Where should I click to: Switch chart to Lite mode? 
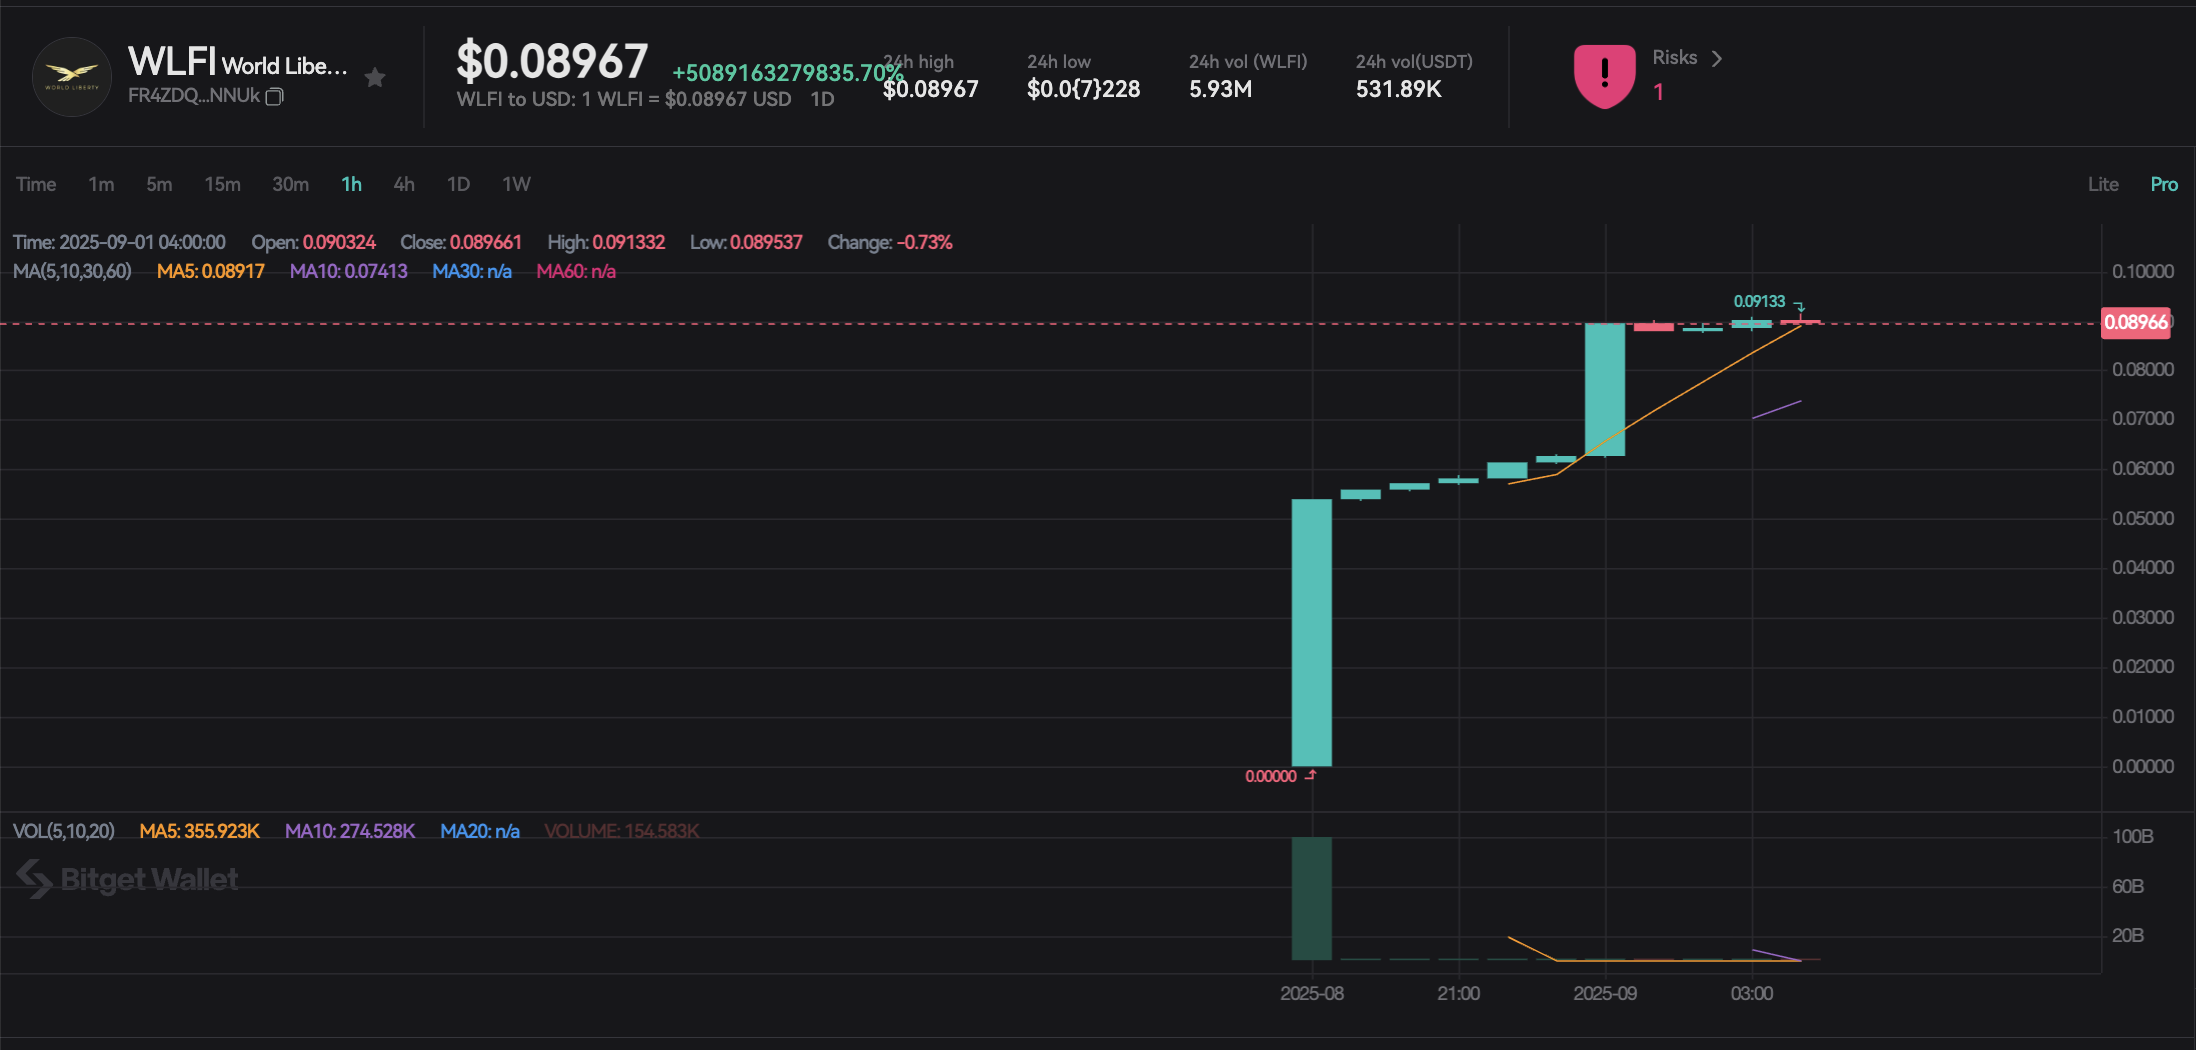point(2103,184)
